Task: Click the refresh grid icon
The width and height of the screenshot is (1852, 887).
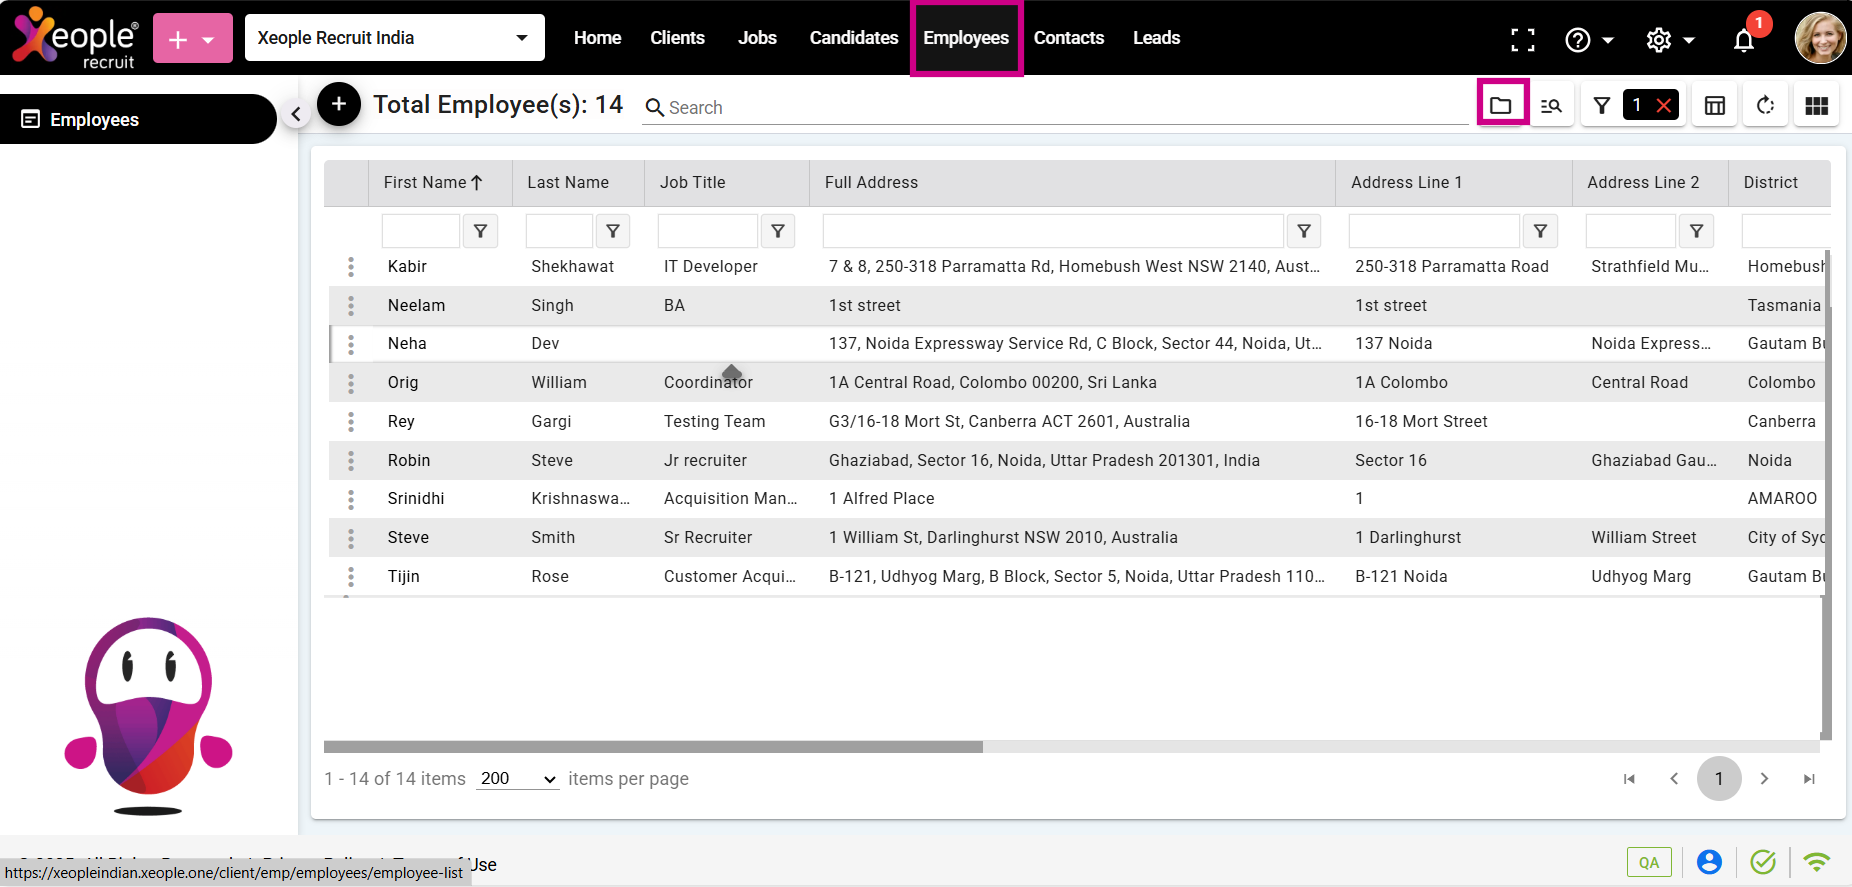Action: [1765, 105]
